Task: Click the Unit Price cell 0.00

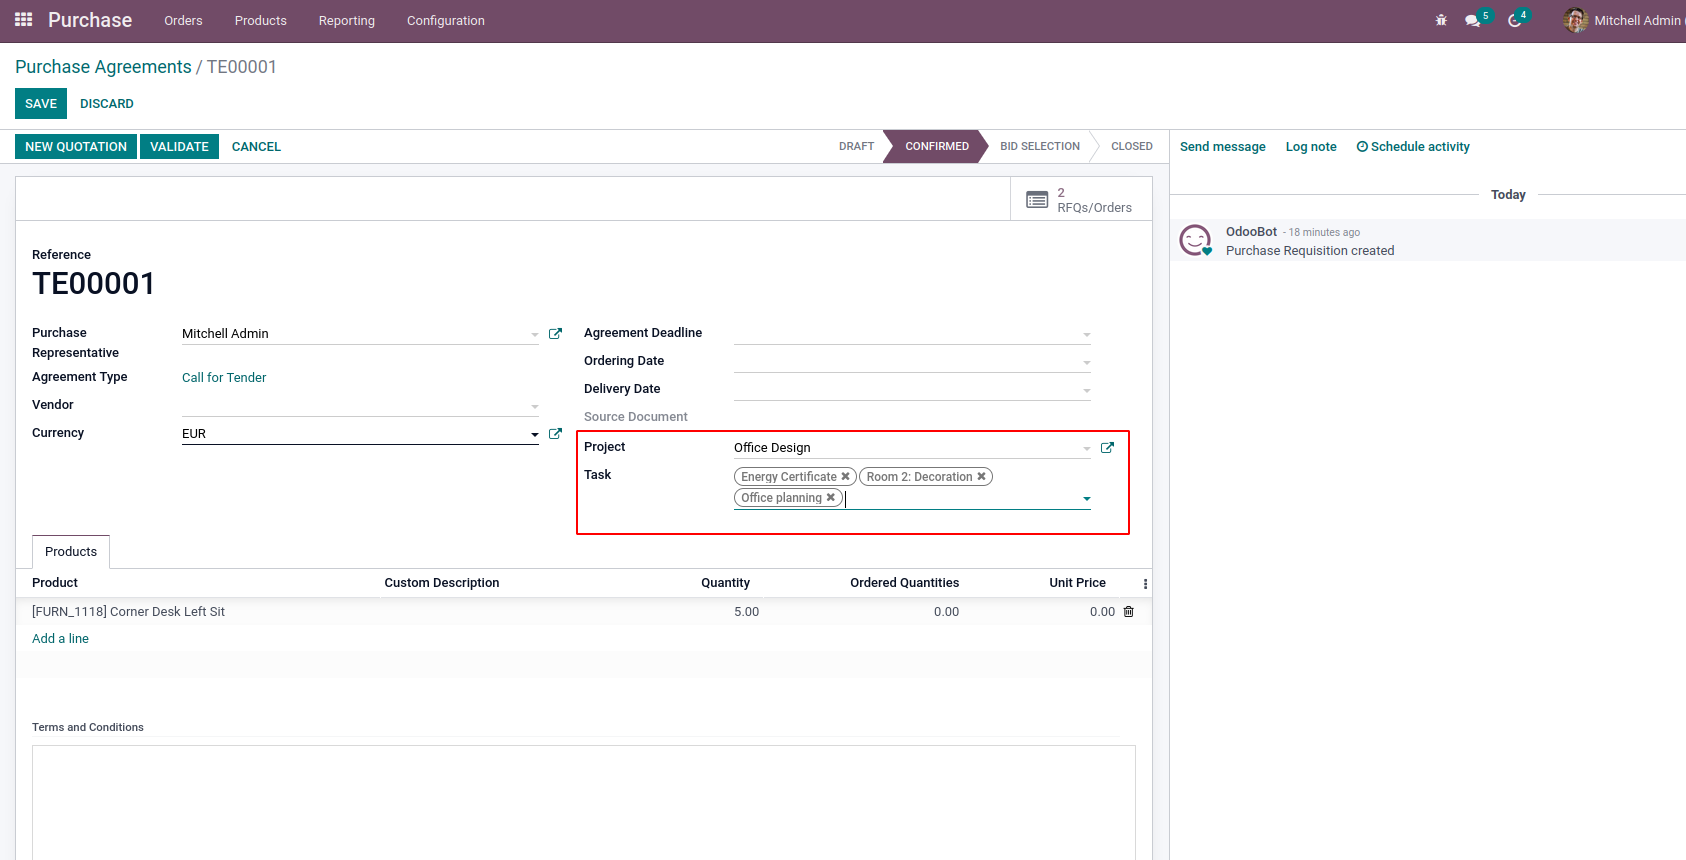Action: (x=1102, y=612)
